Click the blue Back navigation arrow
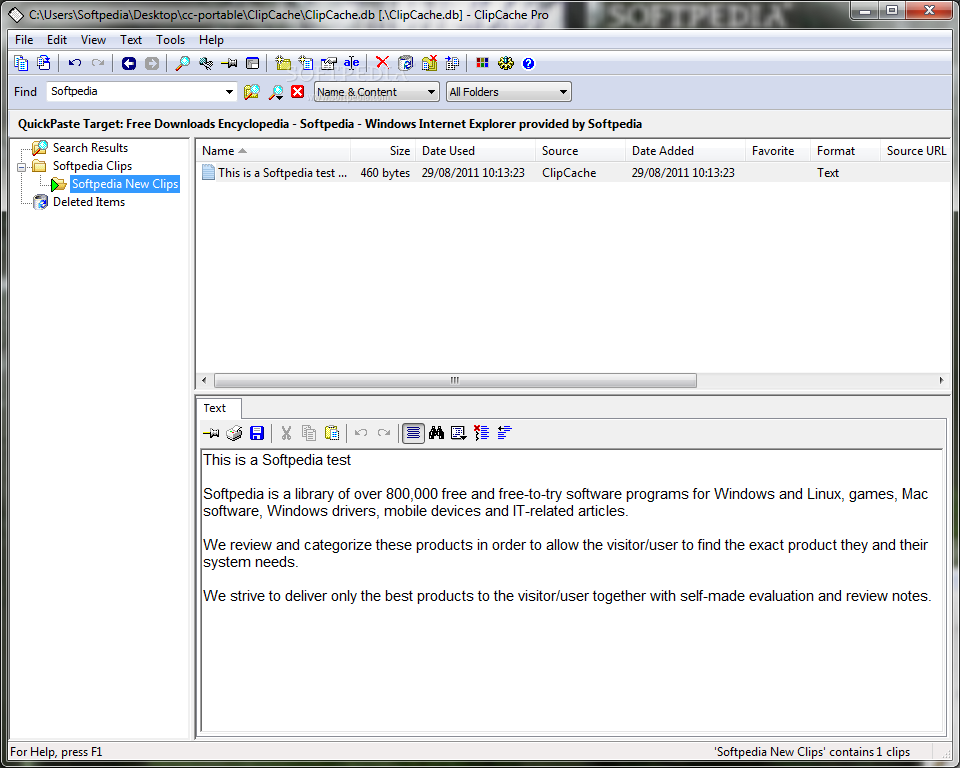The height and width of the screenshot is (768, 960). pyautogui.click(x=129, y=63)
